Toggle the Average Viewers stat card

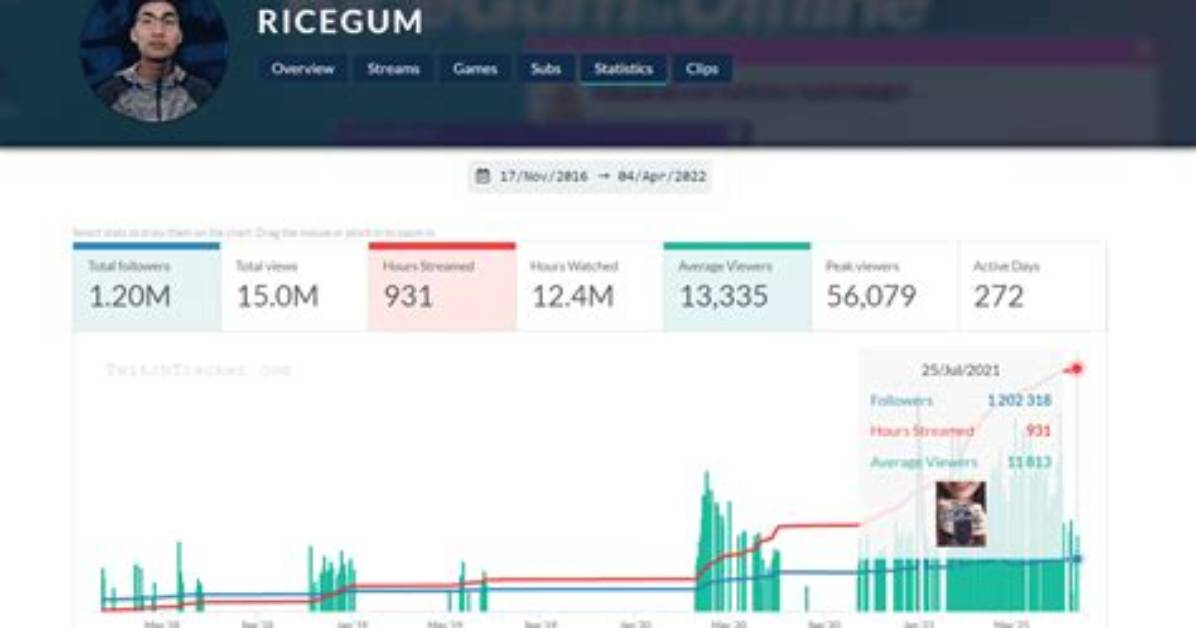(x=737, y=287)
